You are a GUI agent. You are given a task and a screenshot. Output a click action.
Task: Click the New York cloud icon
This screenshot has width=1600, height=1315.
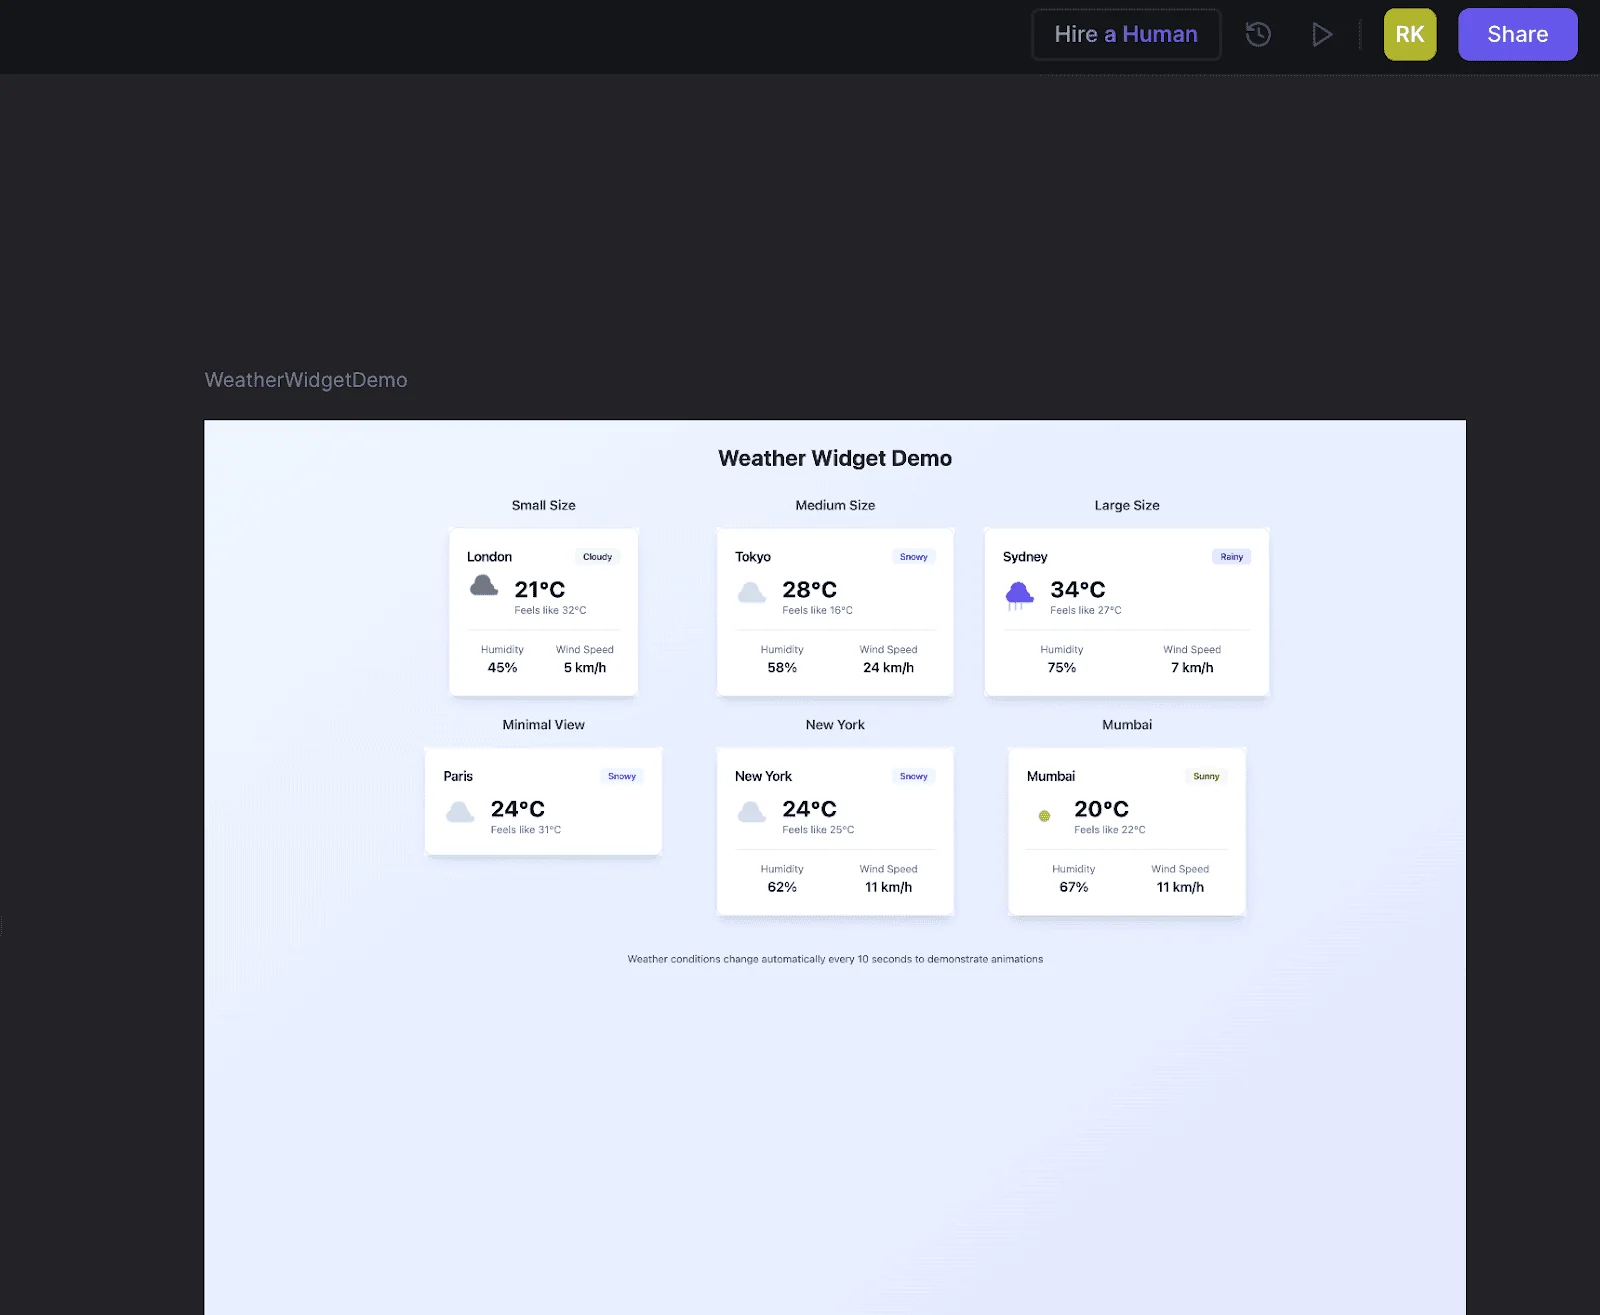tap(752, 812)
